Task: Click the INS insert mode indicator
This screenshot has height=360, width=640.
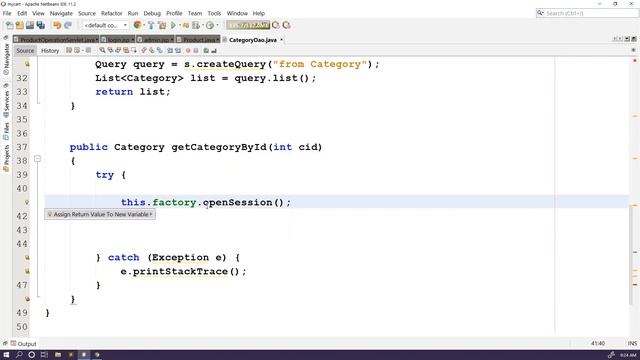Action: pos(632,344)
